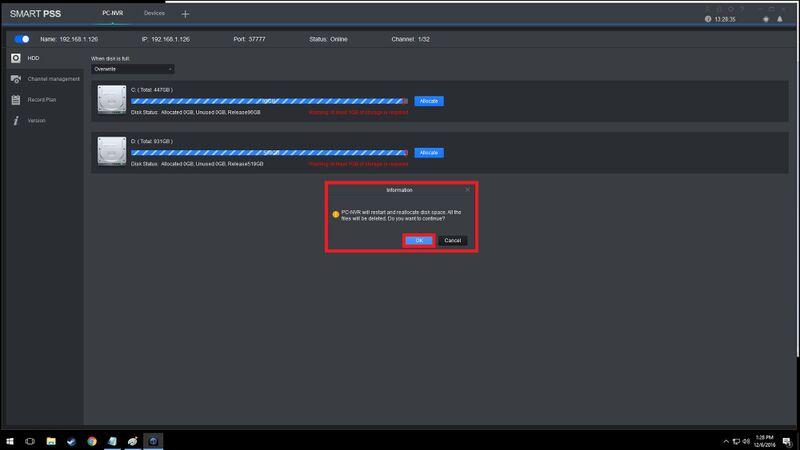Click the warning icon in Information dialog
800x450 pixels.
click(336, 215)
